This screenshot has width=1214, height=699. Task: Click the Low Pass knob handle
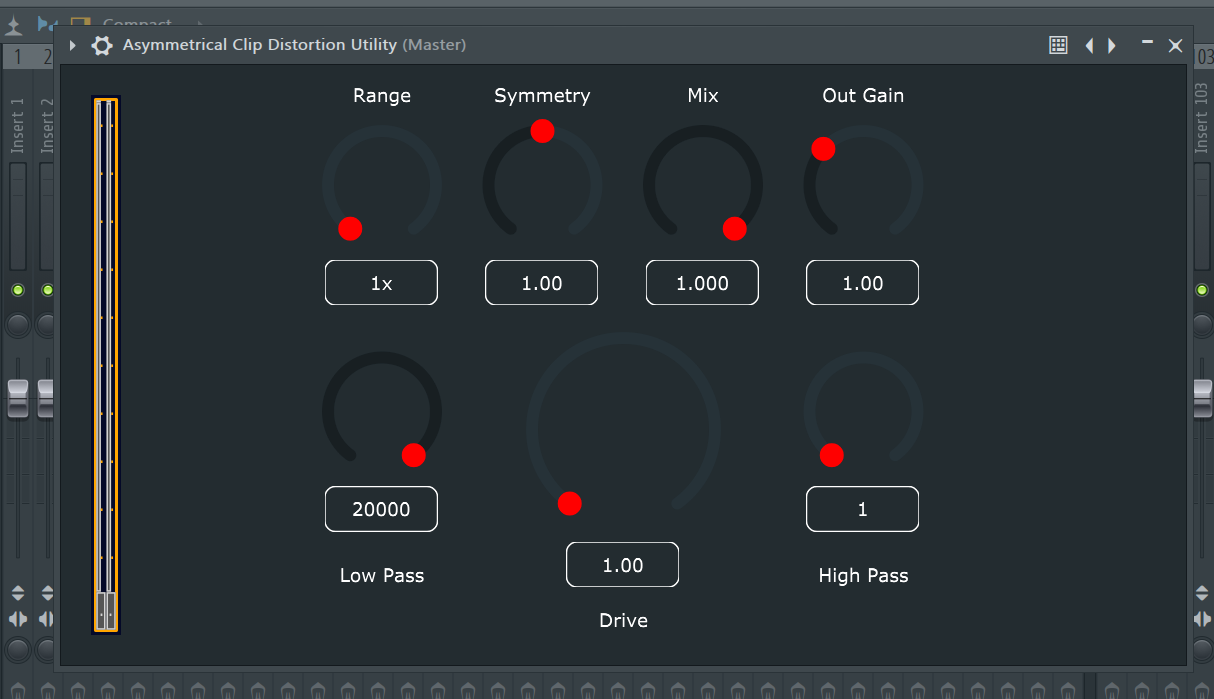[x=414, y=455]
